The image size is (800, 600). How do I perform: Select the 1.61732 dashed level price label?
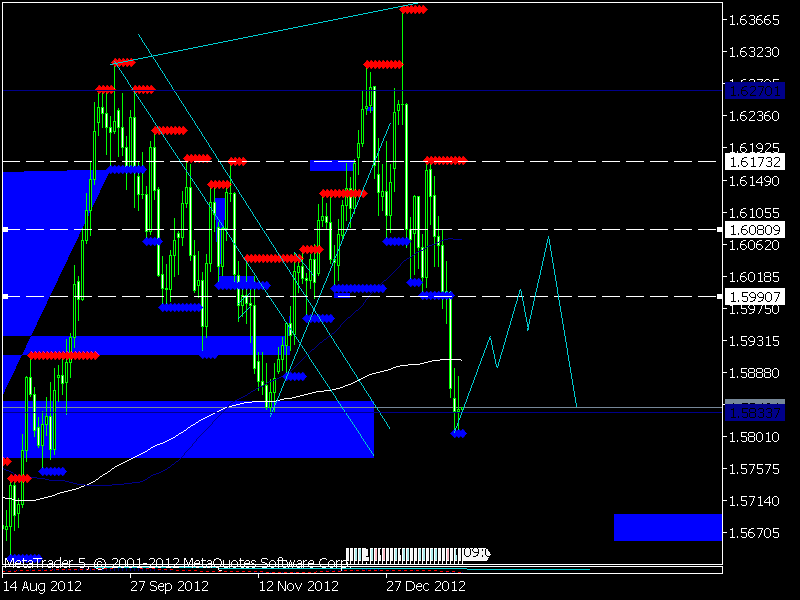[x=755, y=162]
